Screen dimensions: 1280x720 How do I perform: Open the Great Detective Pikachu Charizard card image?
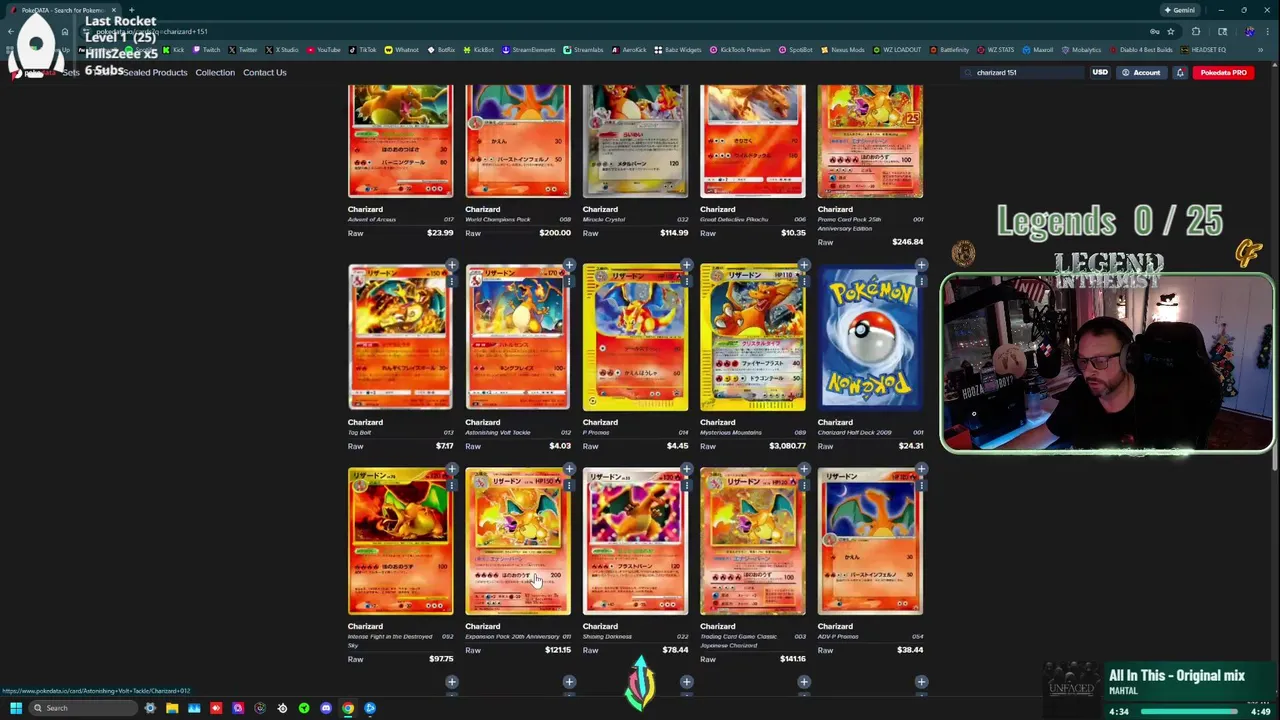click(x=753, y=141)
